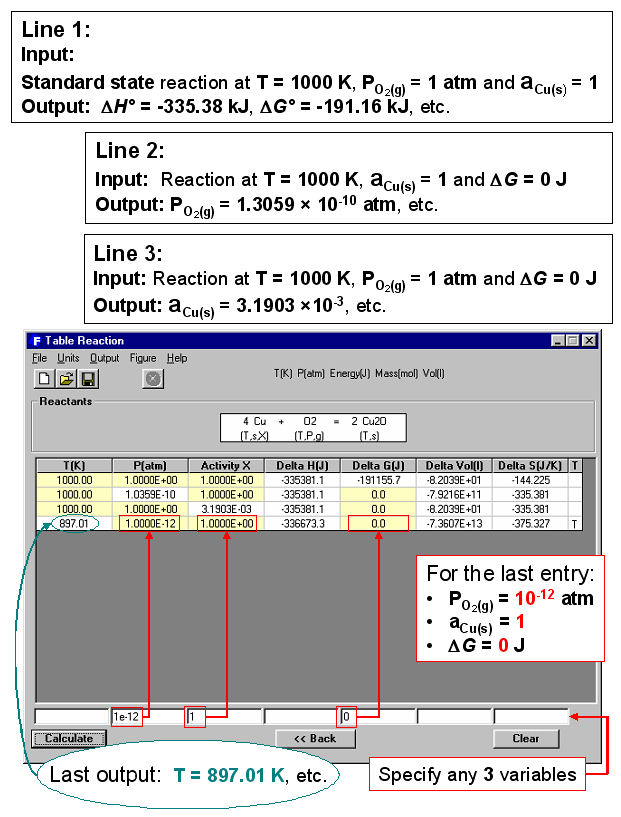Click the New file toolbar icon
This screenshot has height=817, width=621.
(x=44, y=379)
